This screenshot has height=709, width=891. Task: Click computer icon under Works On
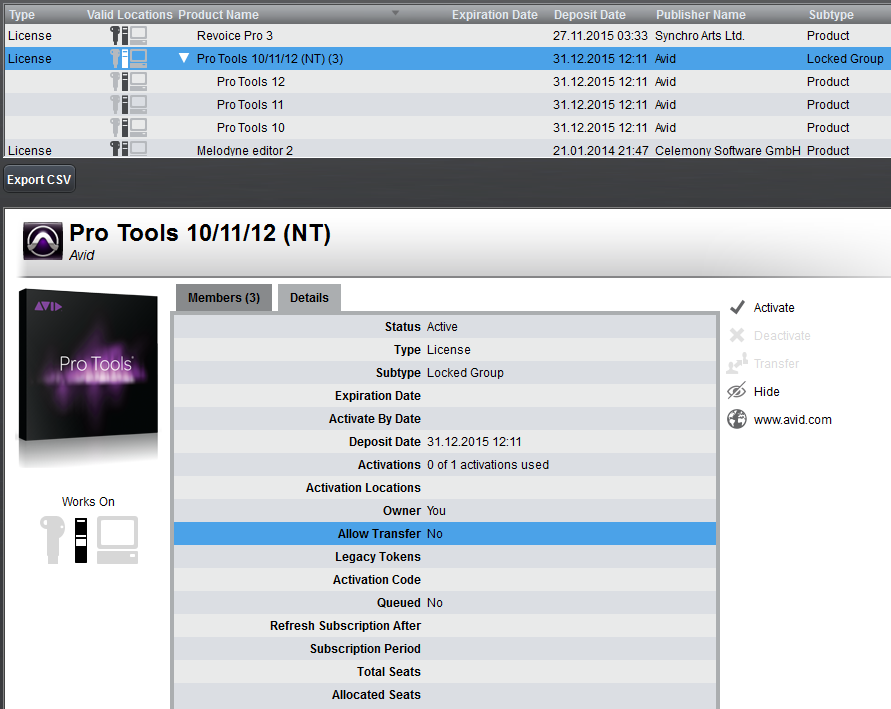(117, 540)
